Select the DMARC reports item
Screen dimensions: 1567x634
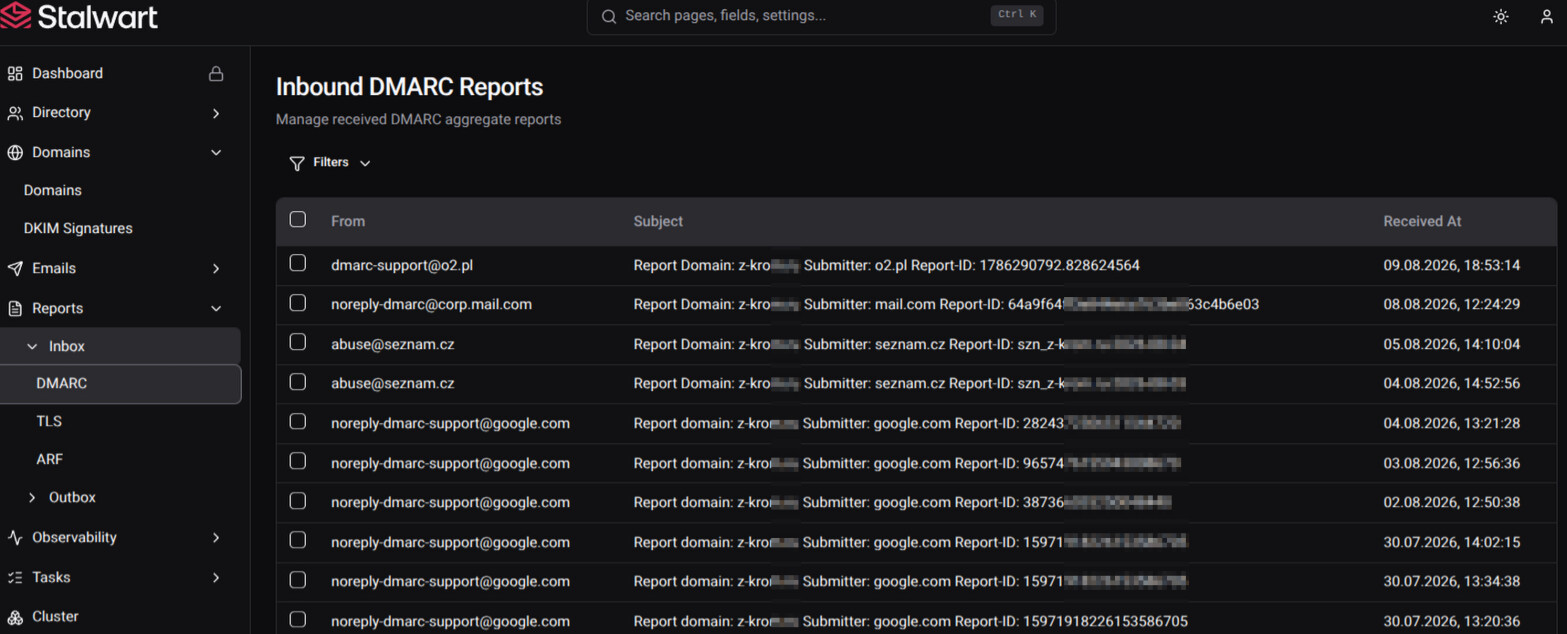click(x=120, y=384)
